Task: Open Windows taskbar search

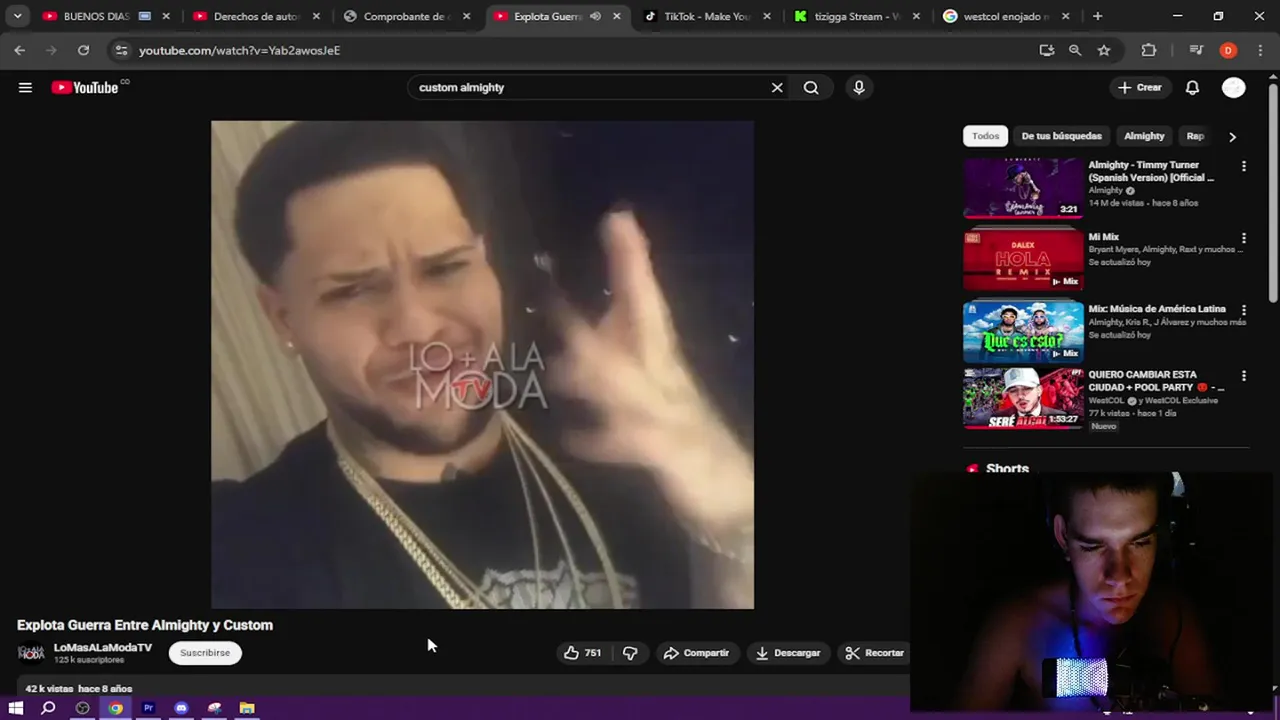Action: (x=48, y=708)
